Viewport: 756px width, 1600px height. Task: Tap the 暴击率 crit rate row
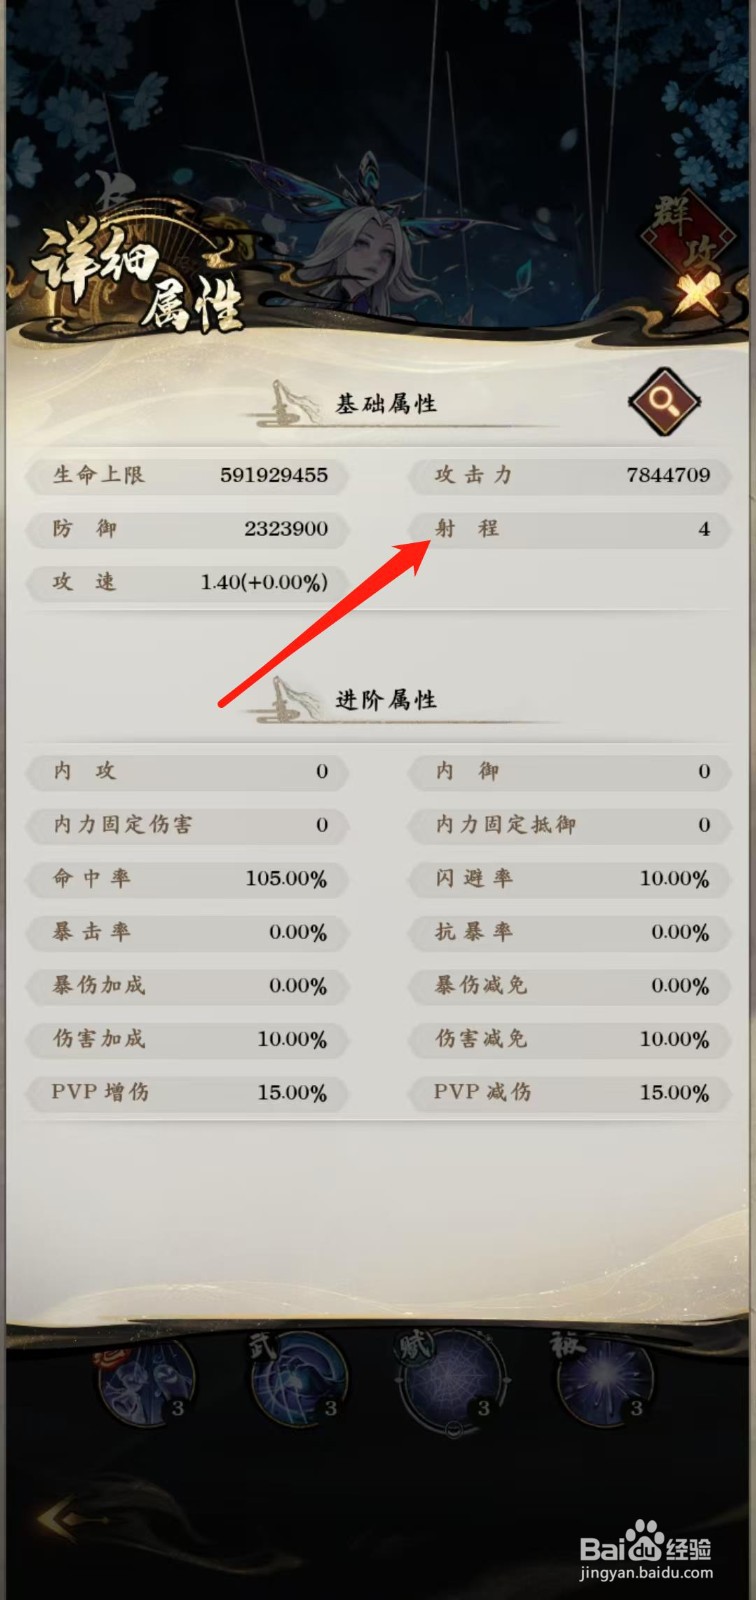(187, 932)
